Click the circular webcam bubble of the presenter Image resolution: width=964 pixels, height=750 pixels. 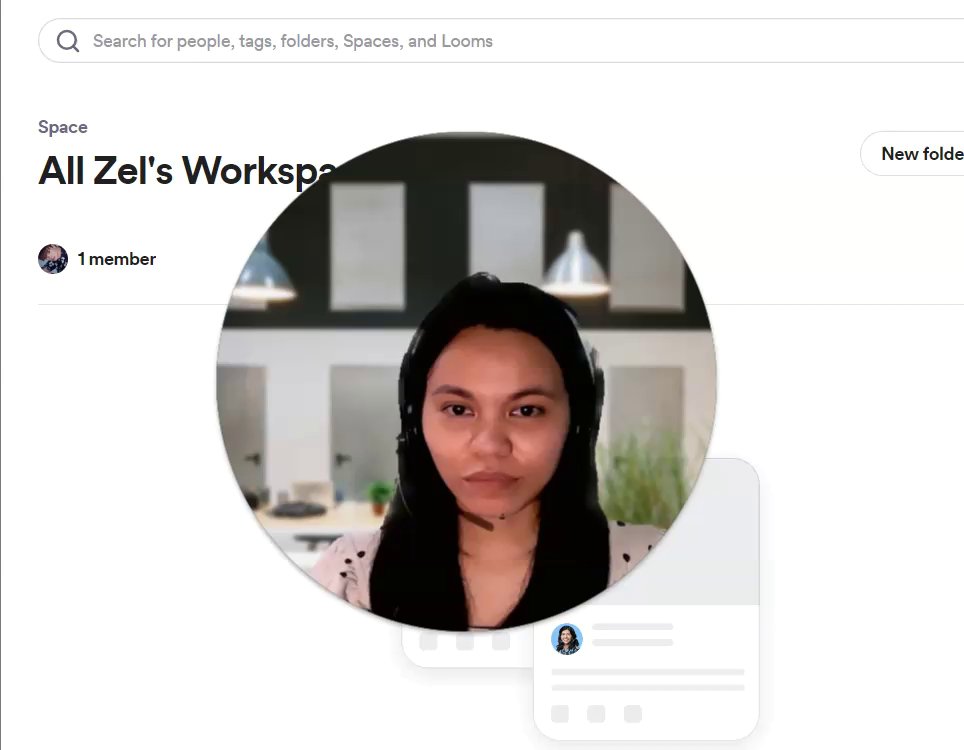coord(467,382)
